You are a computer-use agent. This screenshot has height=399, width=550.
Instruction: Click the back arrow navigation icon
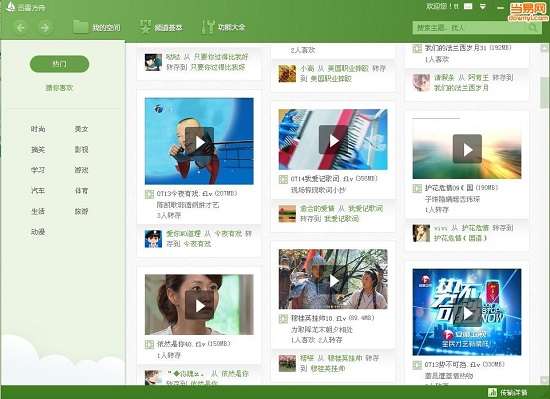coord(20,27)
